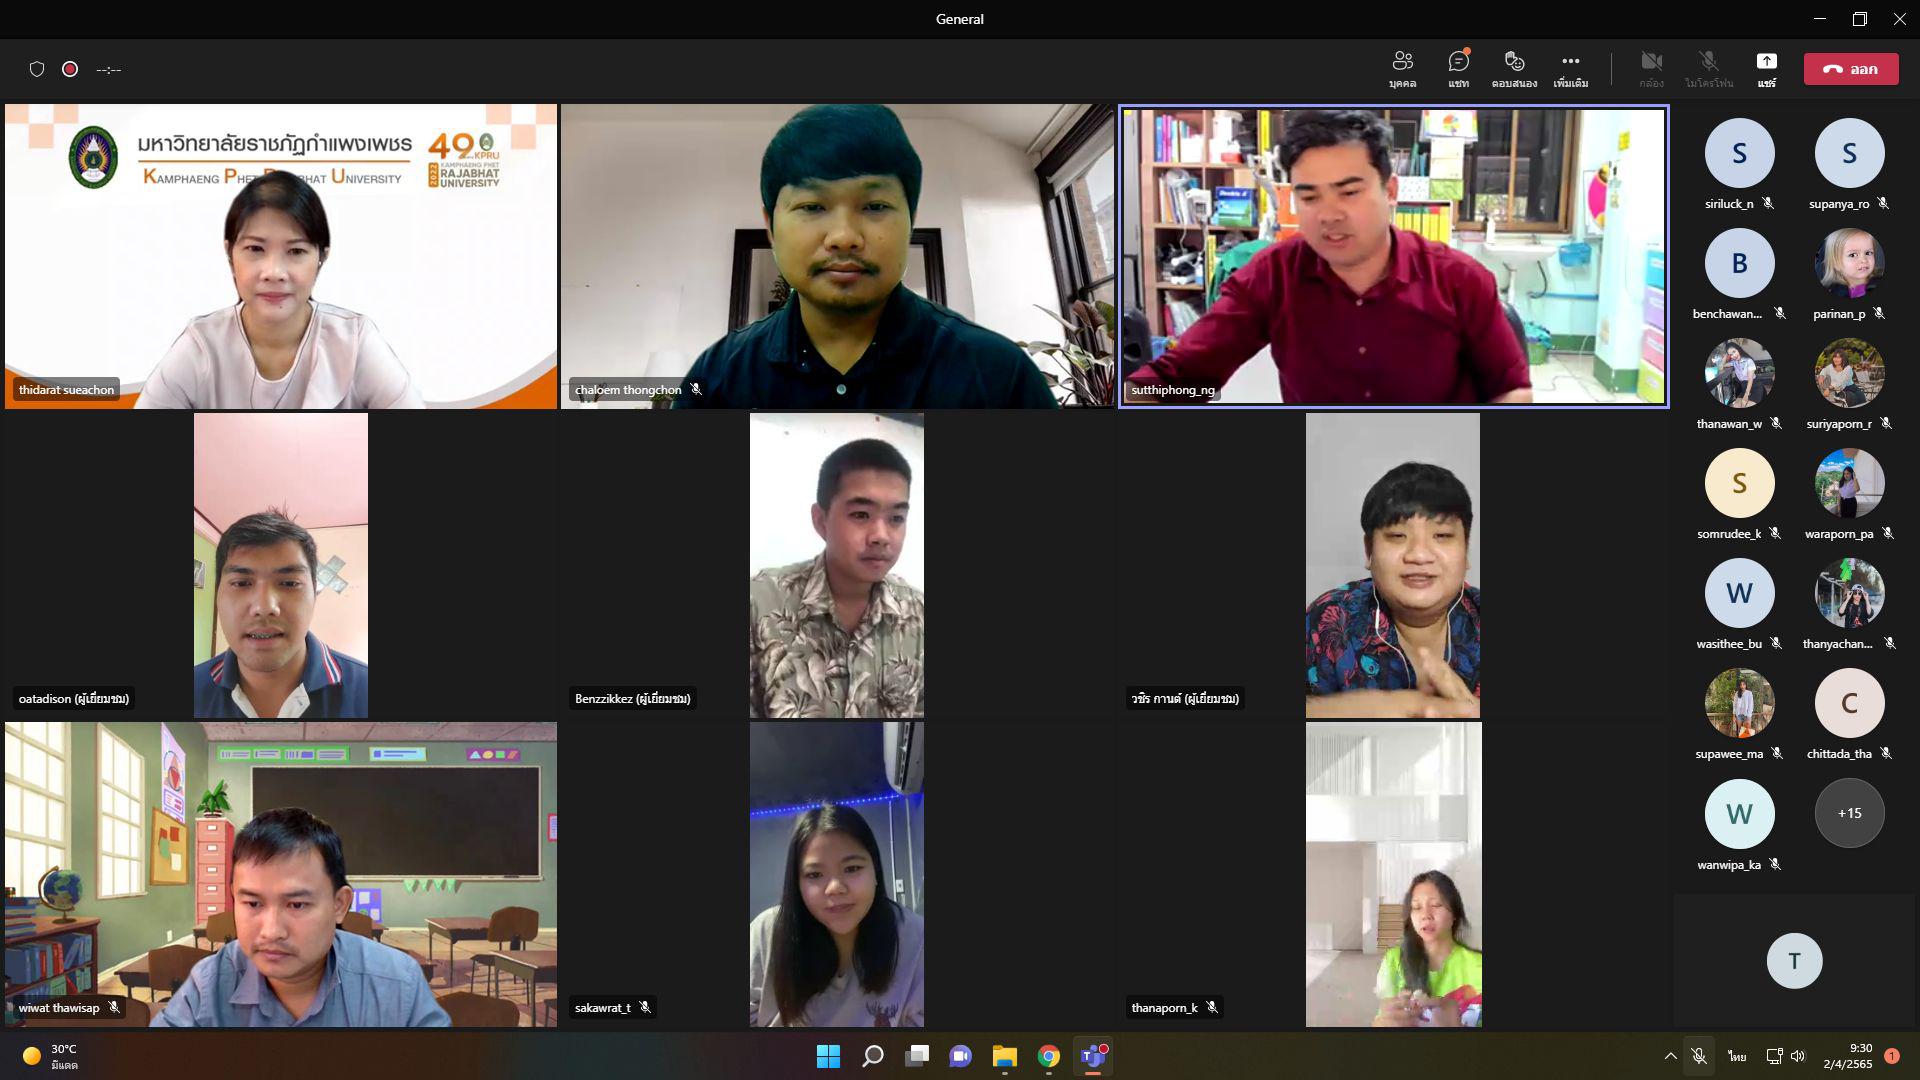Open the Windows Start menu

(x=828, y=1056)
